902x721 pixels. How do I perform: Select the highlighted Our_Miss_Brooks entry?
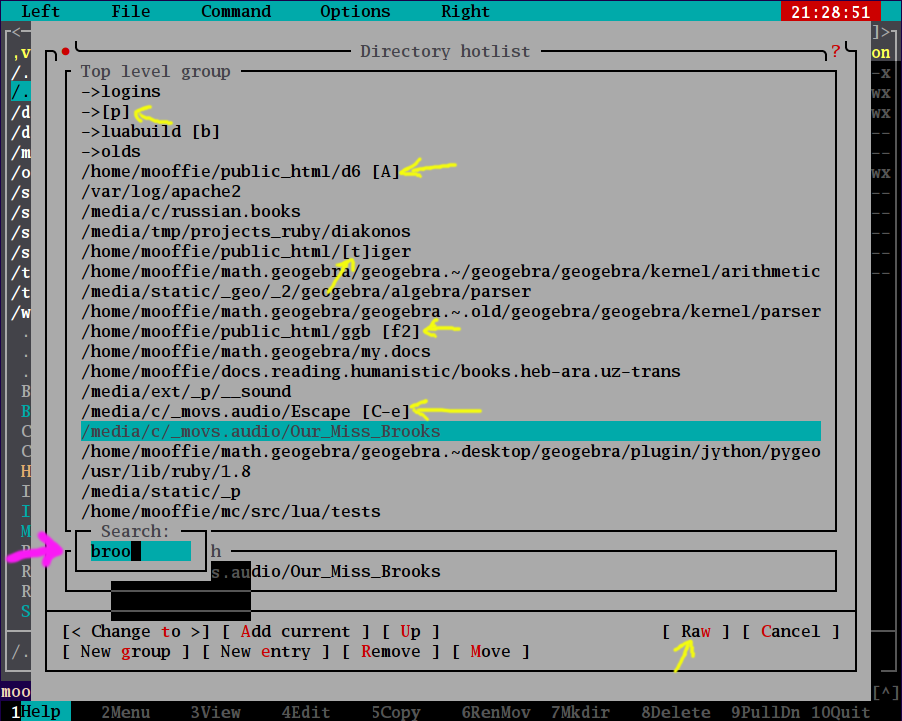pyautogui.click(x=451, y=431)
